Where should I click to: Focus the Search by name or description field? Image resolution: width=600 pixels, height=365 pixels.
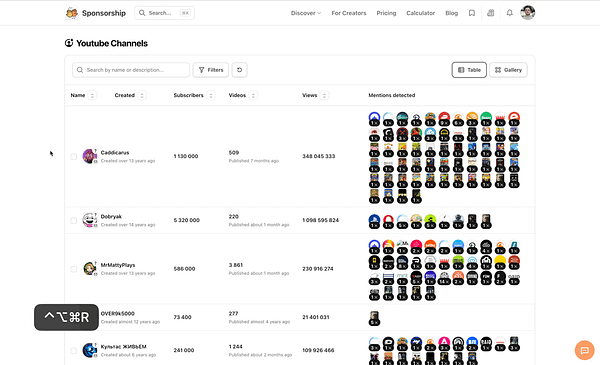point(131,70)
